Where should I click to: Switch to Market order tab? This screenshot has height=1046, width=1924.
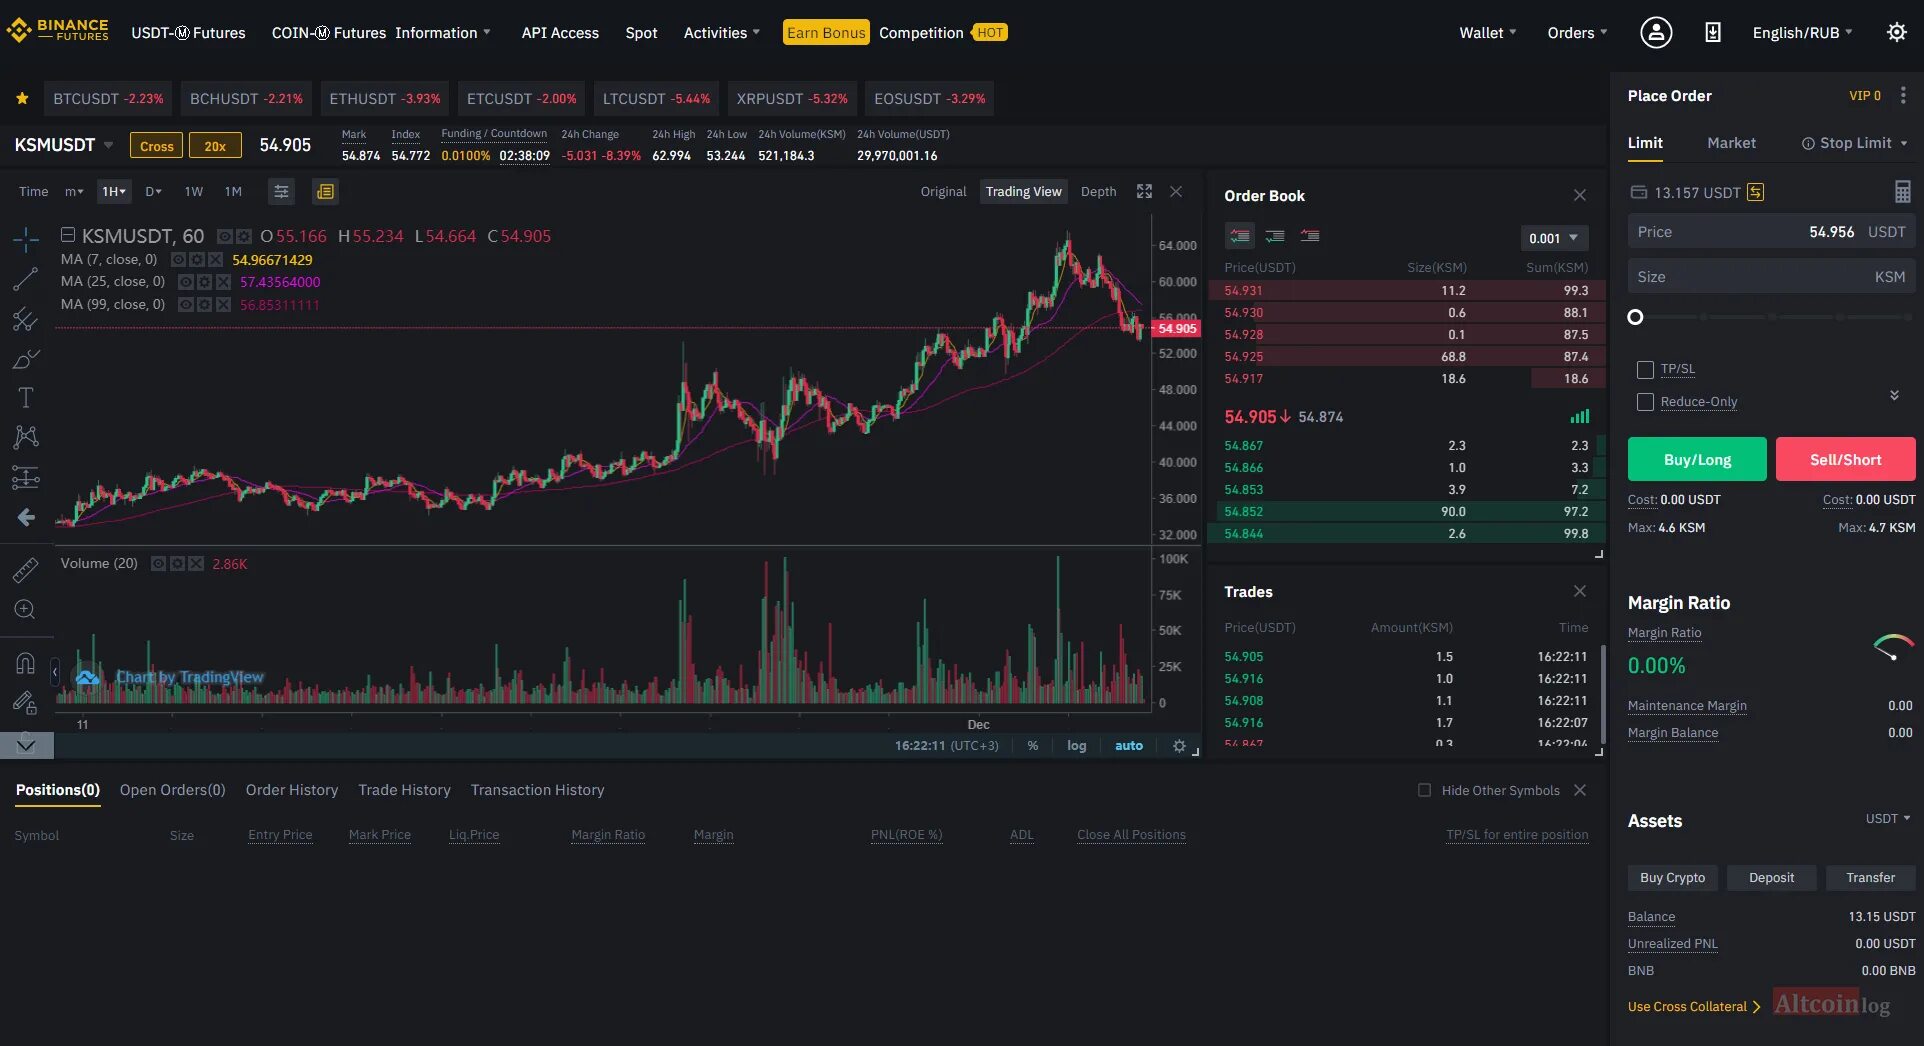1731,143
